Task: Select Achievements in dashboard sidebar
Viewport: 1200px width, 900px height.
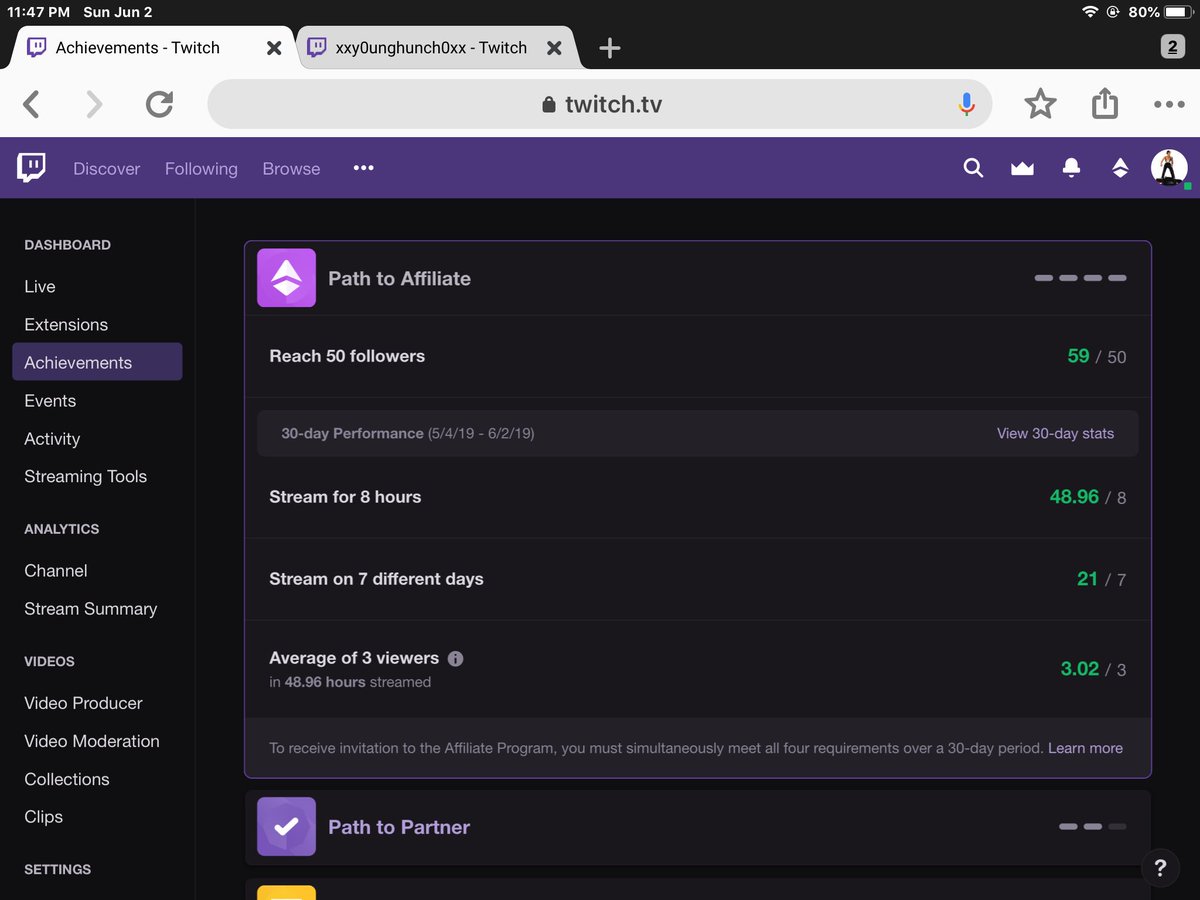Action: [97, 362]
